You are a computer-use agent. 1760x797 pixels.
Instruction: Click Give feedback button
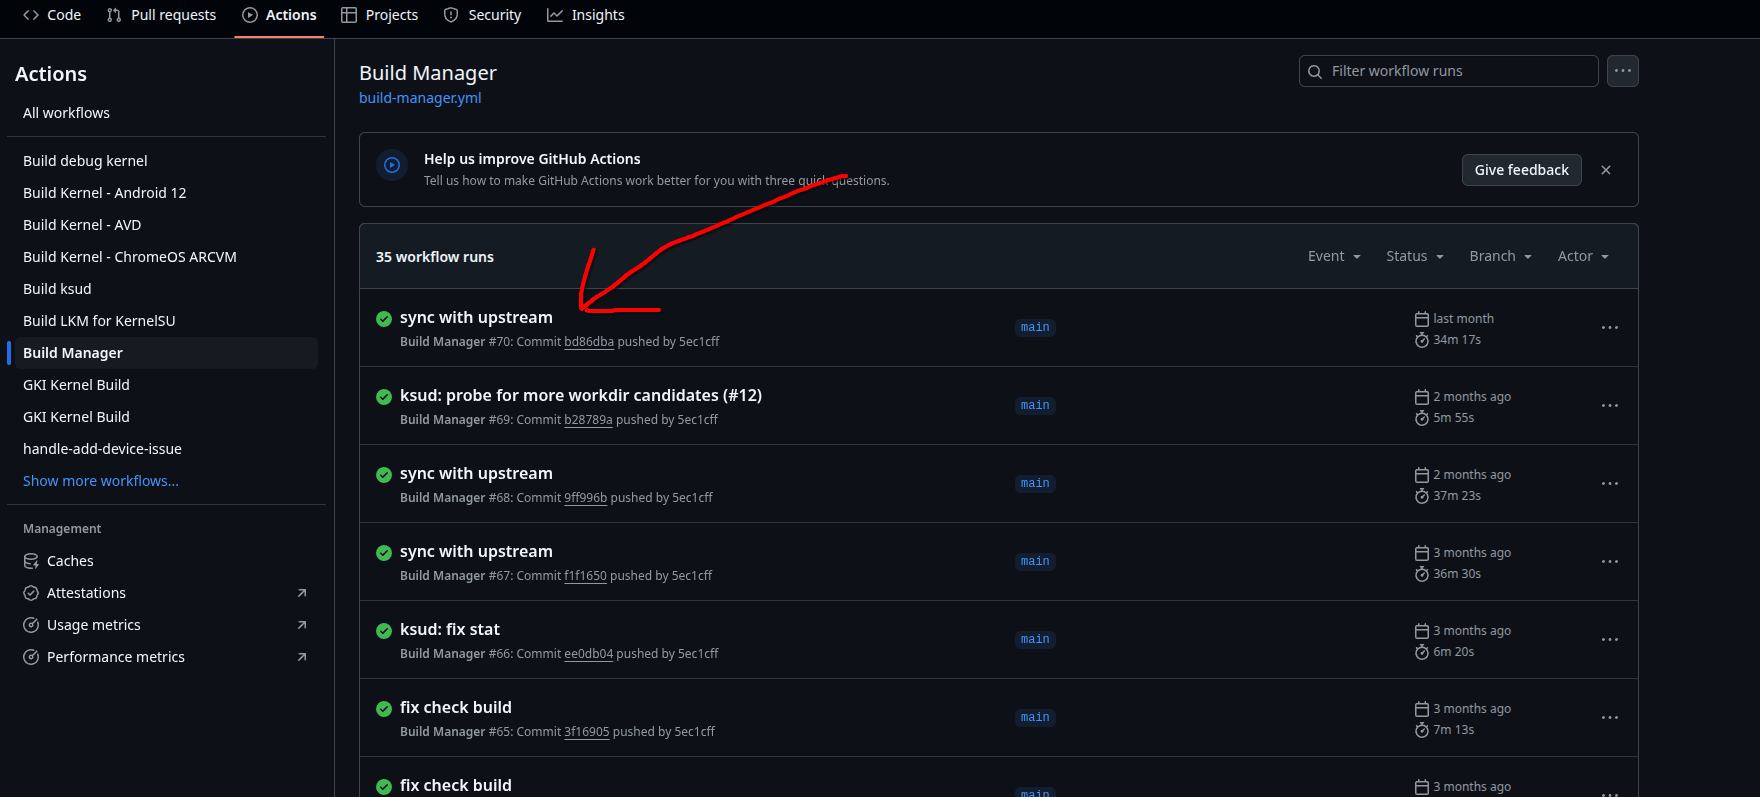[1521, 170]
